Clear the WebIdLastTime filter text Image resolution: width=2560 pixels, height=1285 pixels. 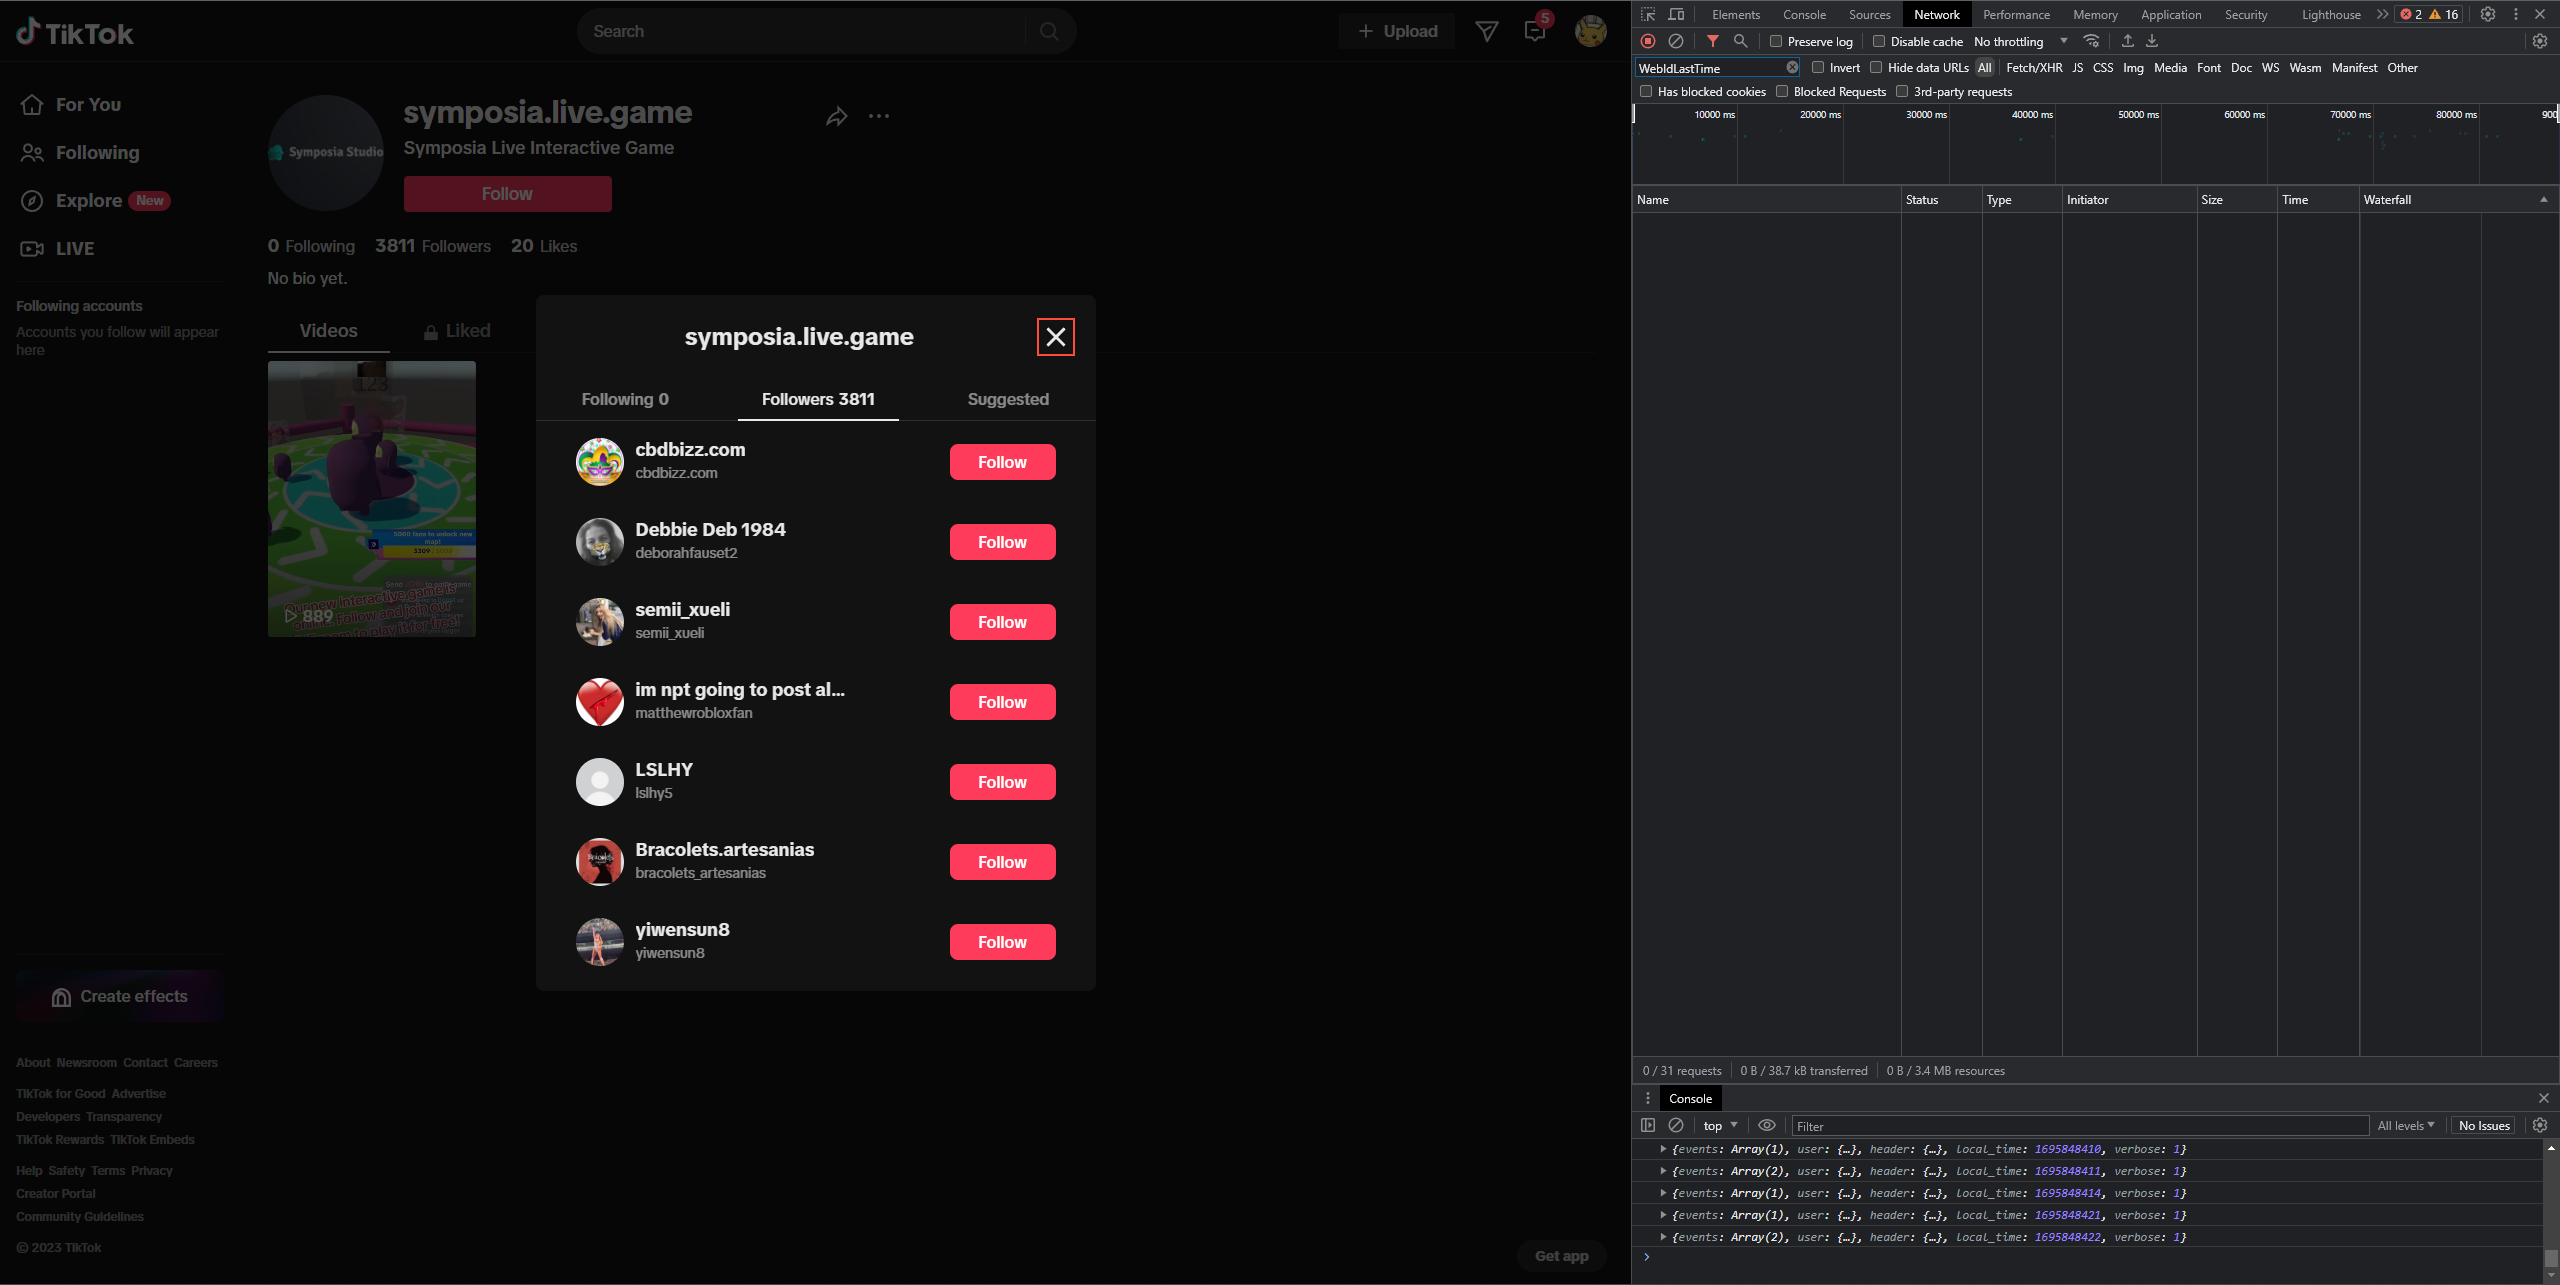tap(1792, 67)
